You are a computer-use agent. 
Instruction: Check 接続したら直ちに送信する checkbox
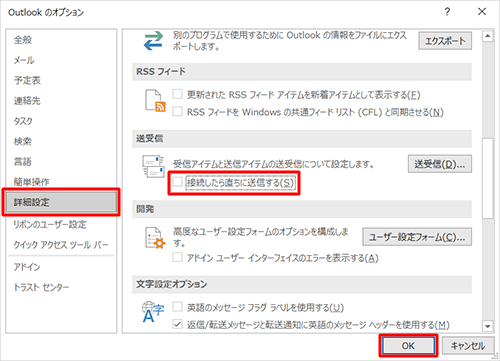click(177, 182)
